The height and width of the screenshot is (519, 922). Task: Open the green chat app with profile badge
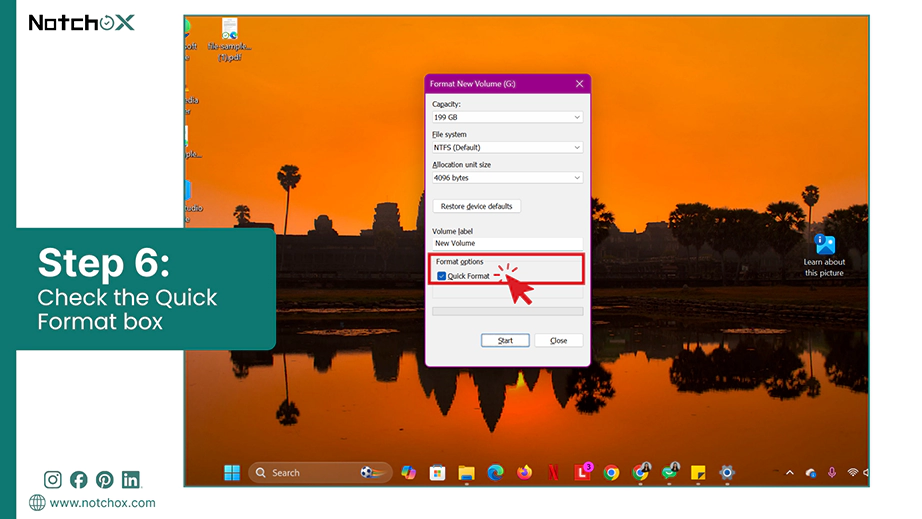tap(670, 472)
